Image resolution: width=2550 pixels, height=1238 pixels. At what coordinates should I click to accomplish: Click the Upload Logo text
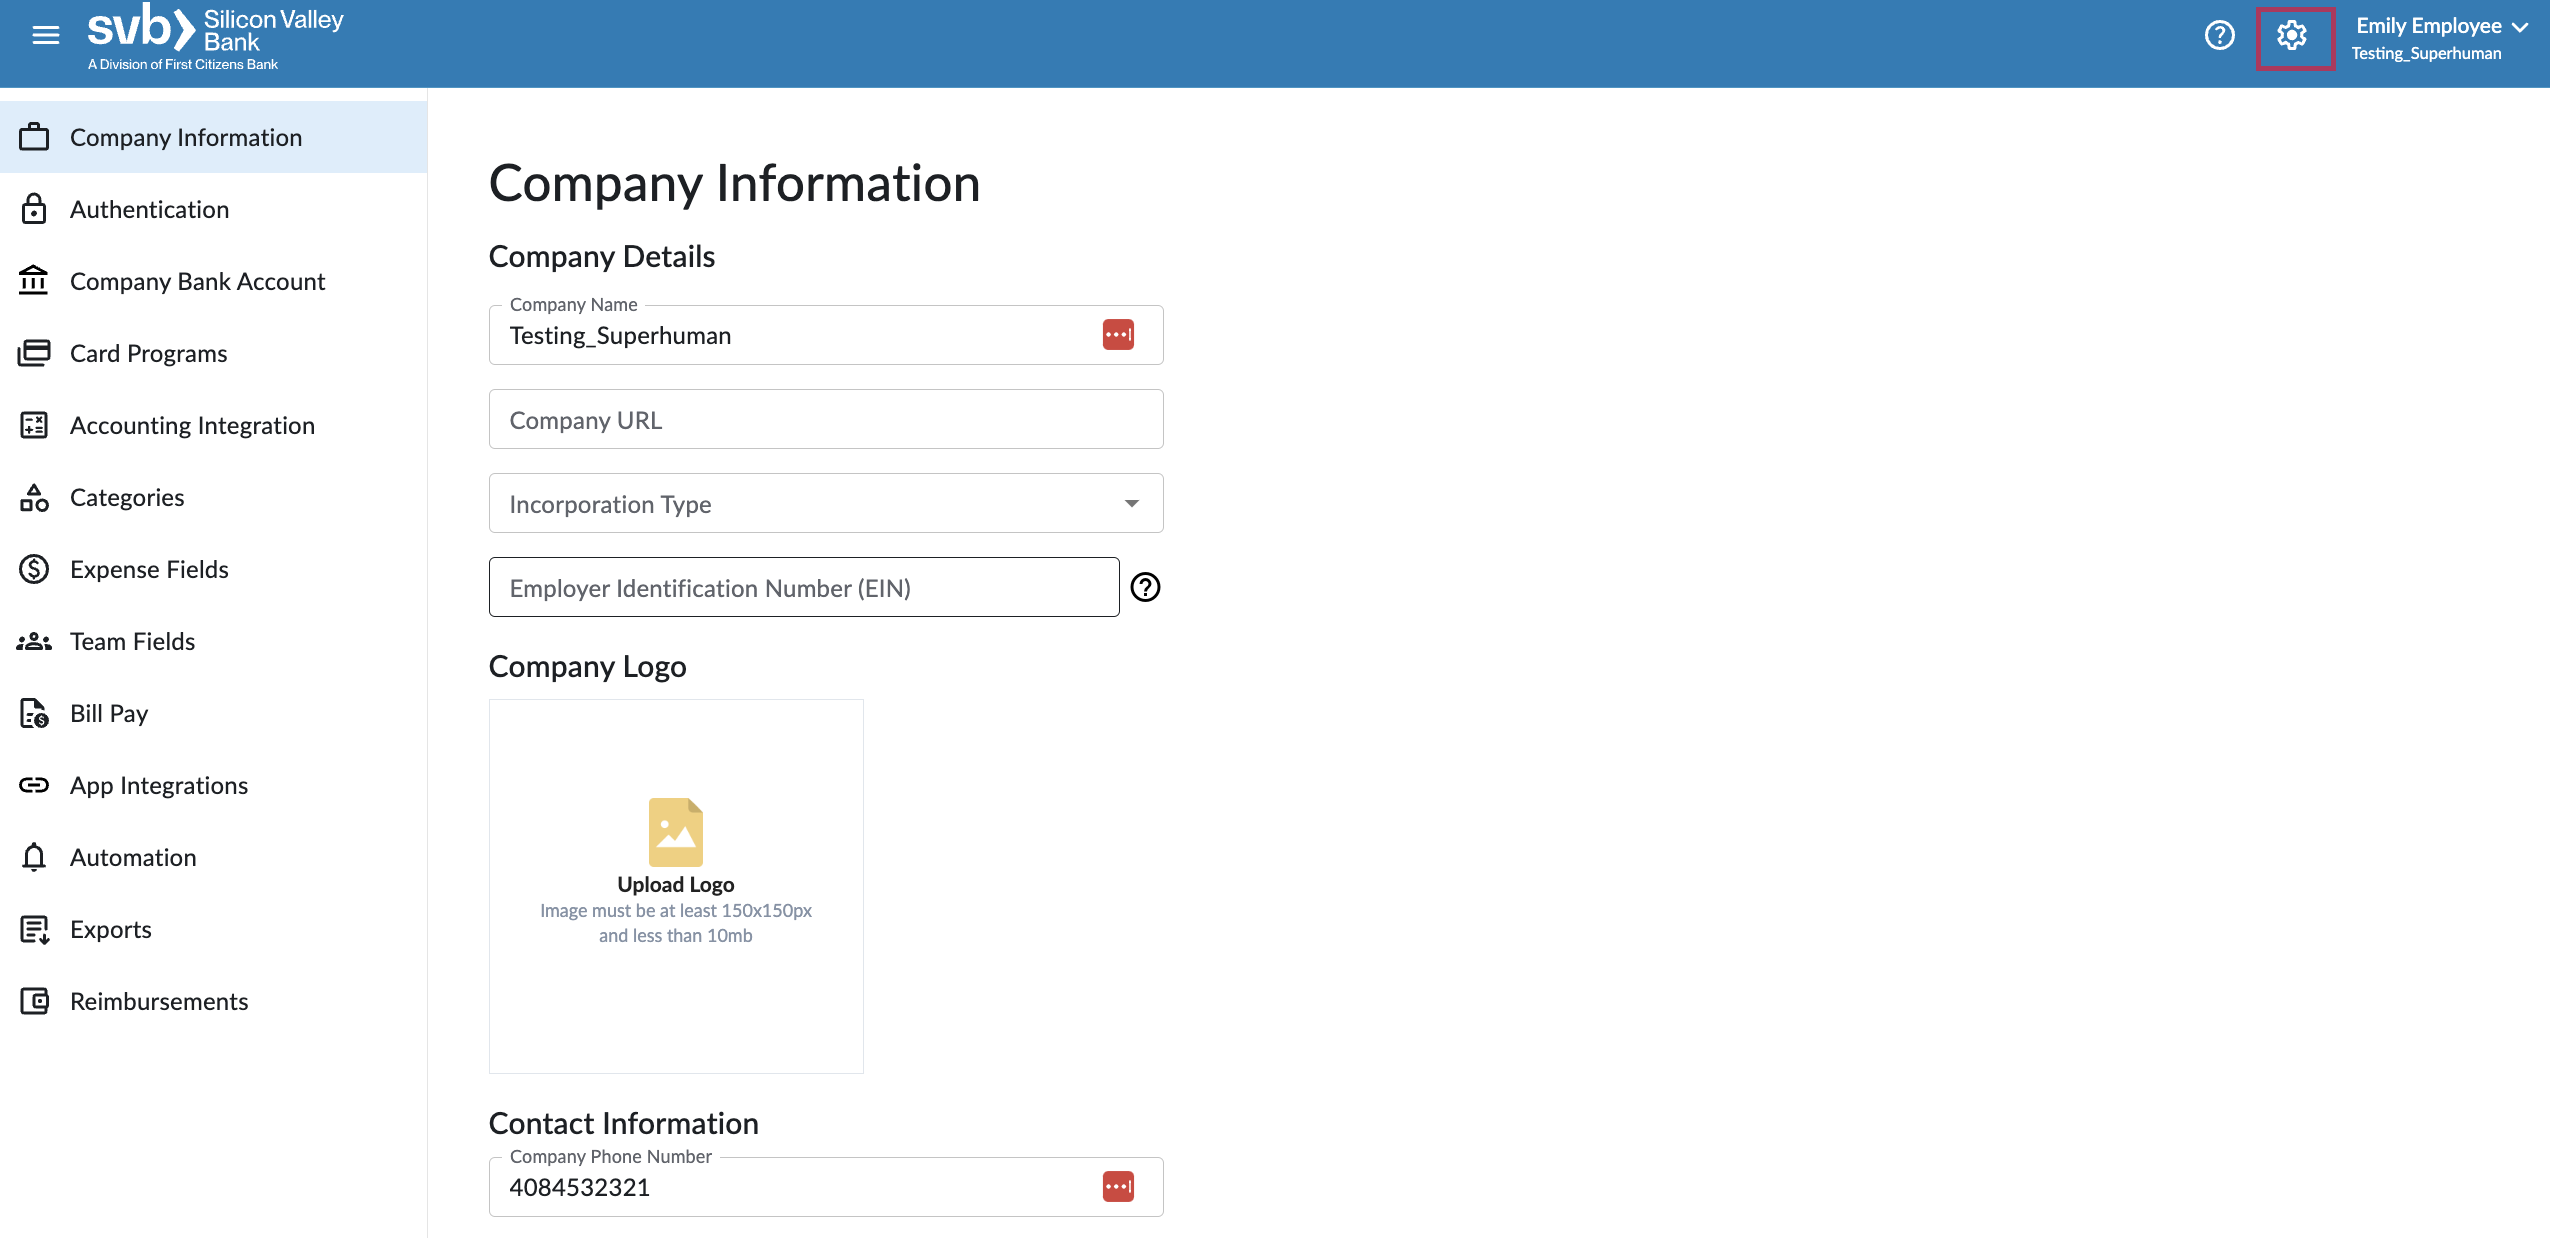tap(676, 885)
